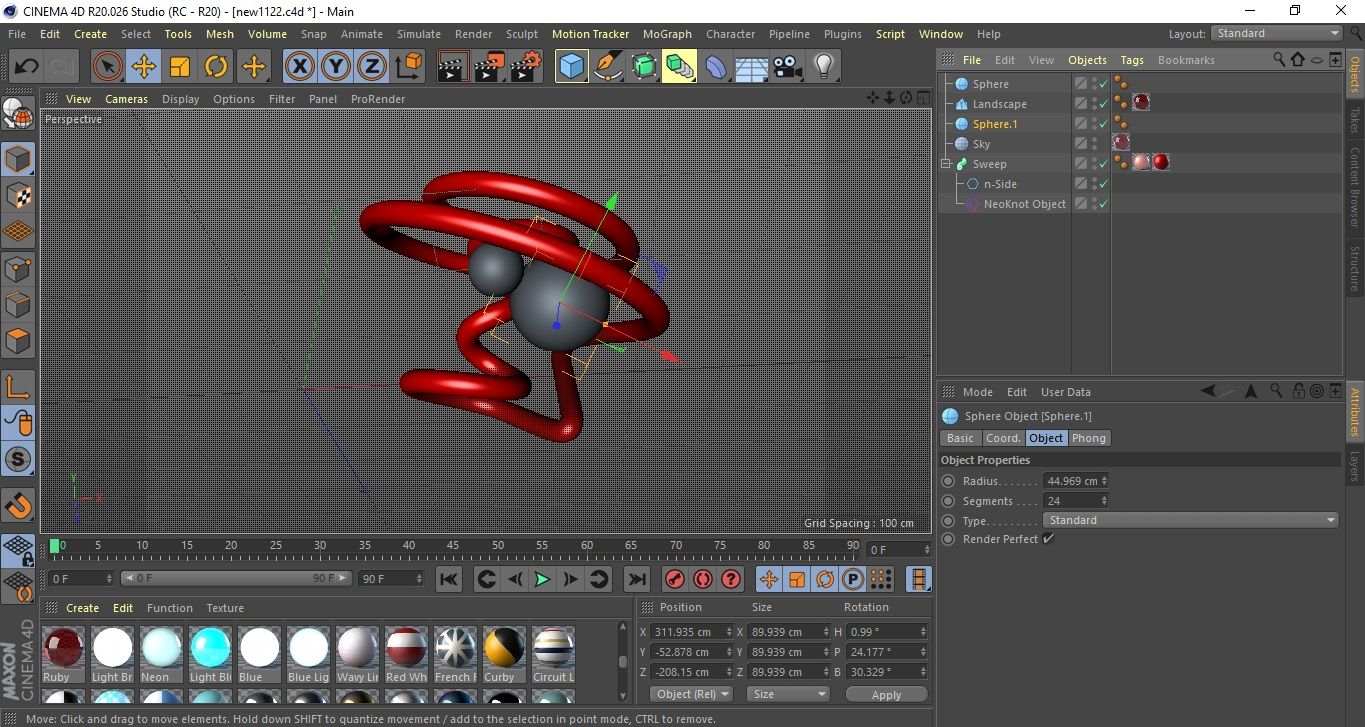Viewport: 1365px width, 727px height.
Task: Collapse the Sweep object tree
Action: 945,164
